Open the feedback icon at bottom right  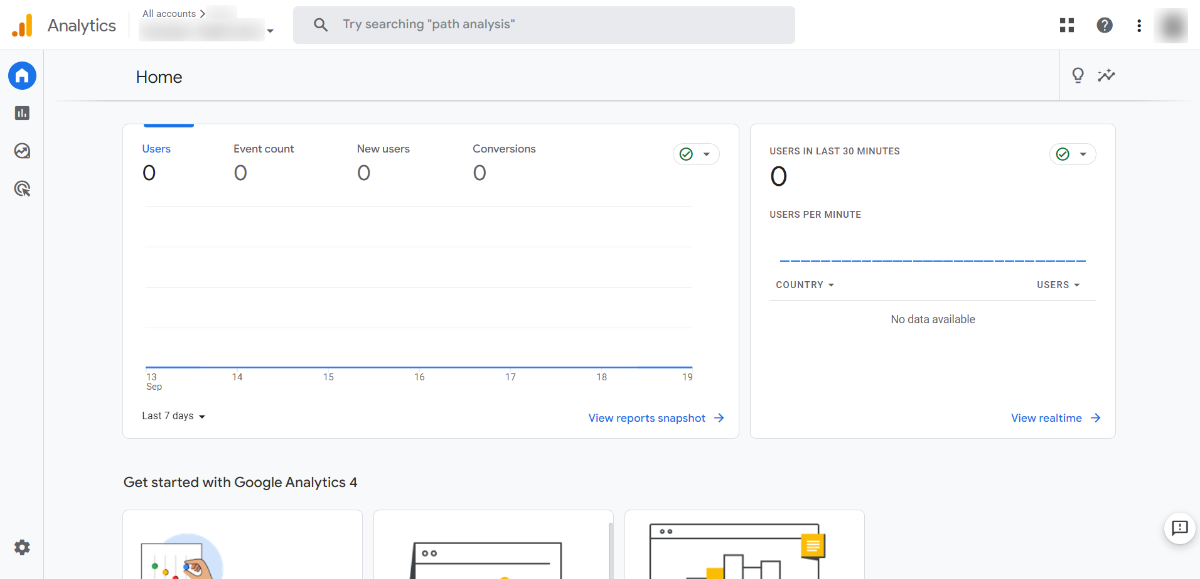pyautogui.click(x=1179, y=528)
